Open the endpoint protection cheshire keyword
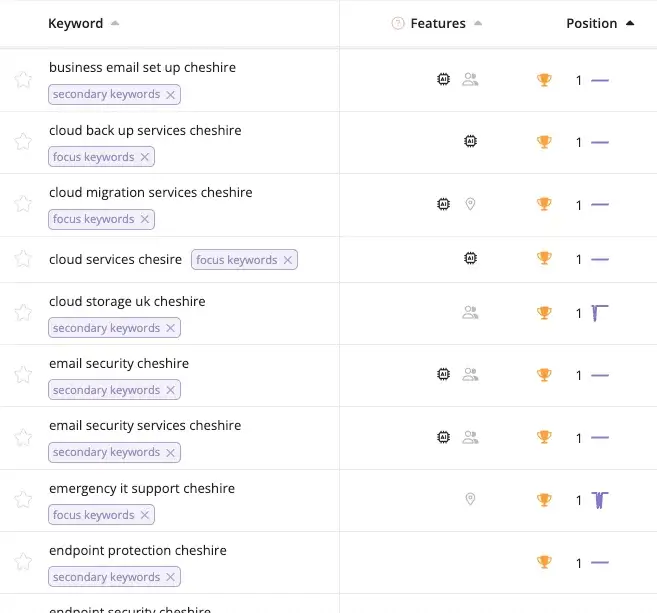657x613 pixels. tap(138, 550)
